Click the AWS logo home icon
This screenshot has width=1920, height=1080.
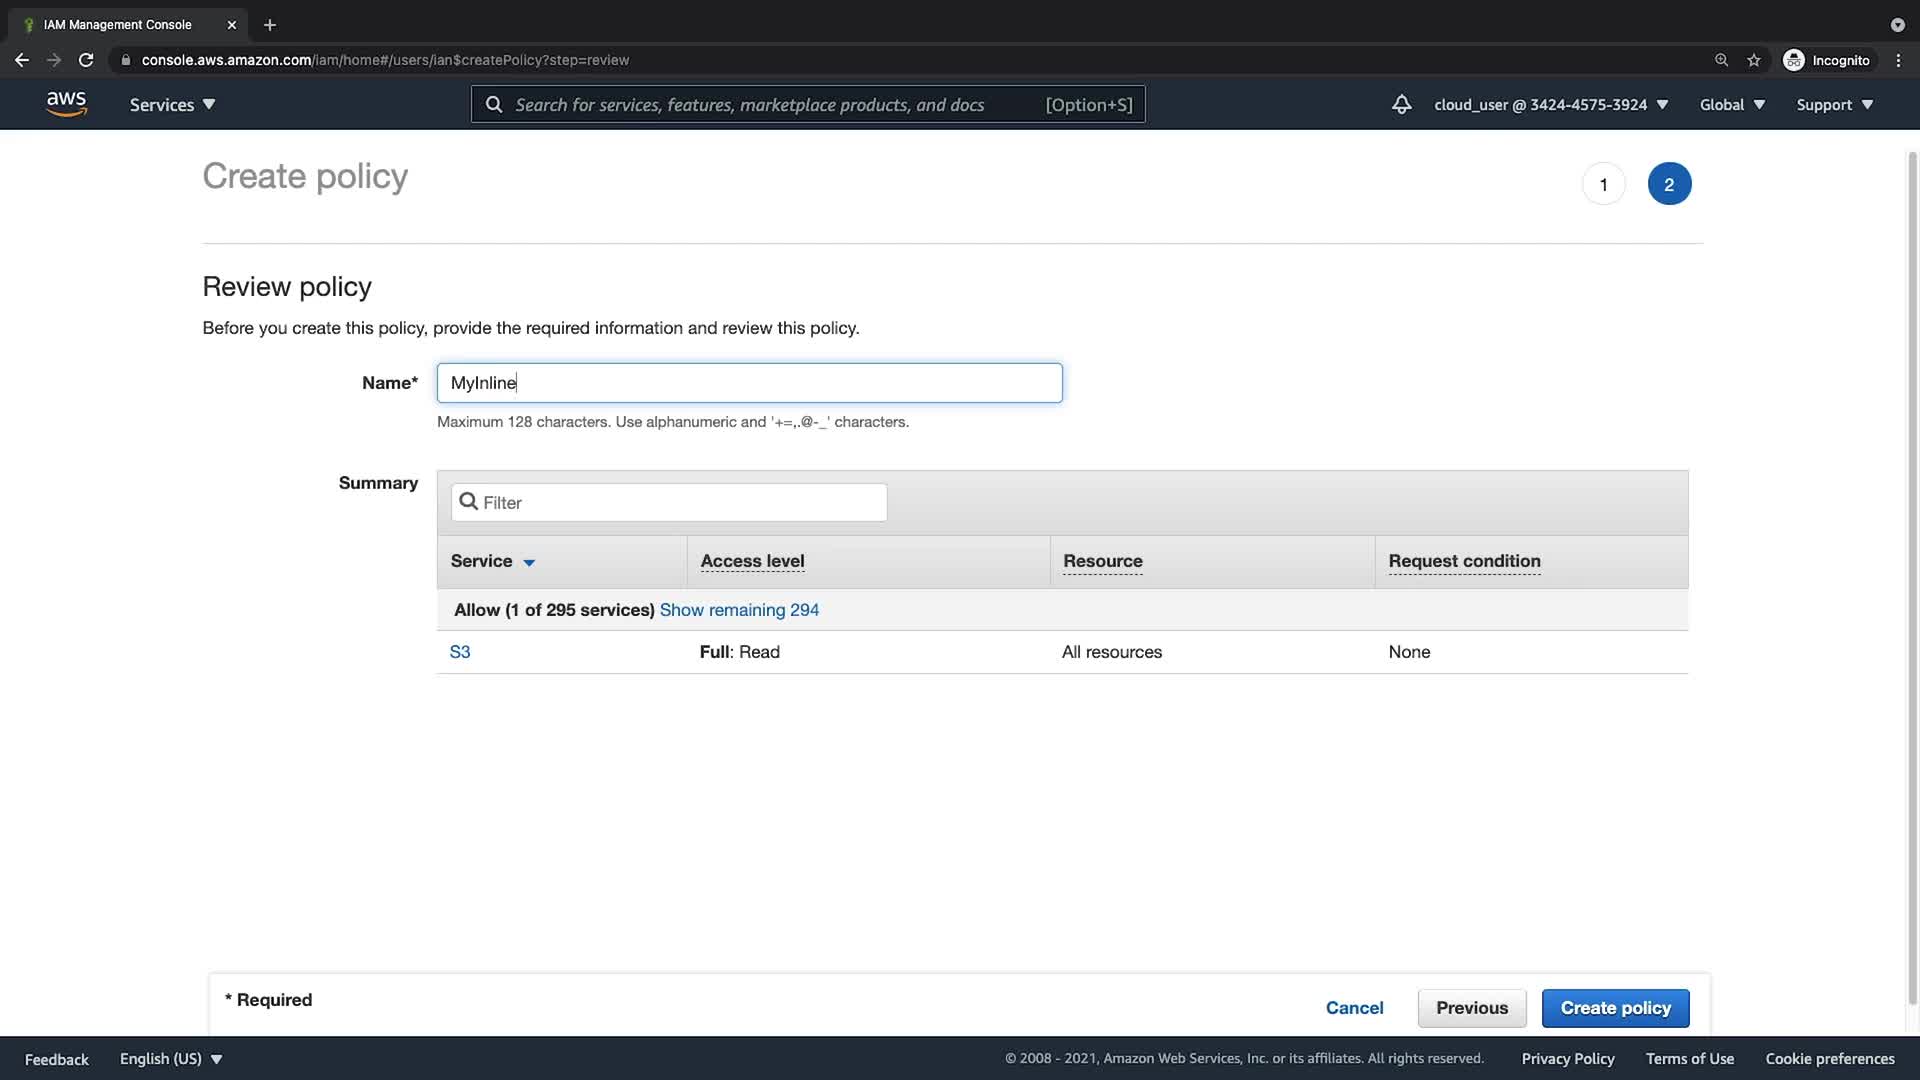[x=66, y=104]
